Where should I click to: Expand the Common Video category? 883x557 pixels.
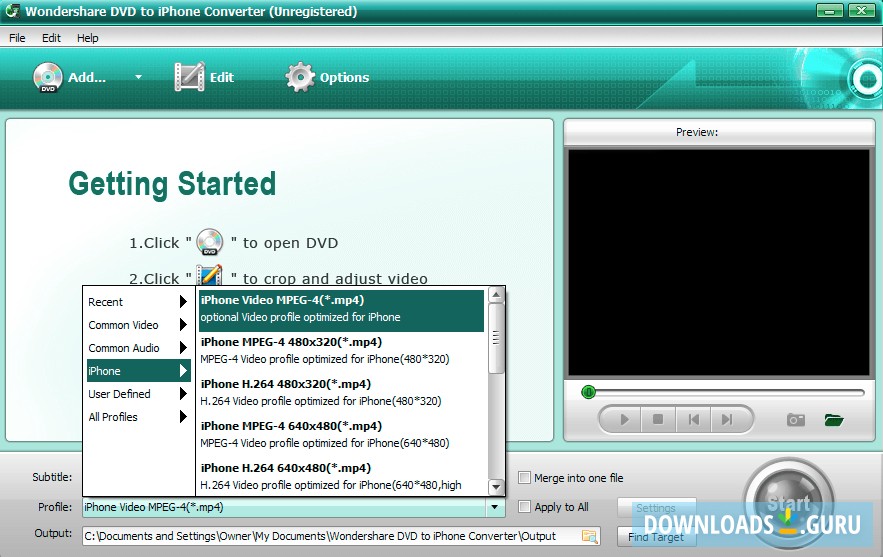137,325
